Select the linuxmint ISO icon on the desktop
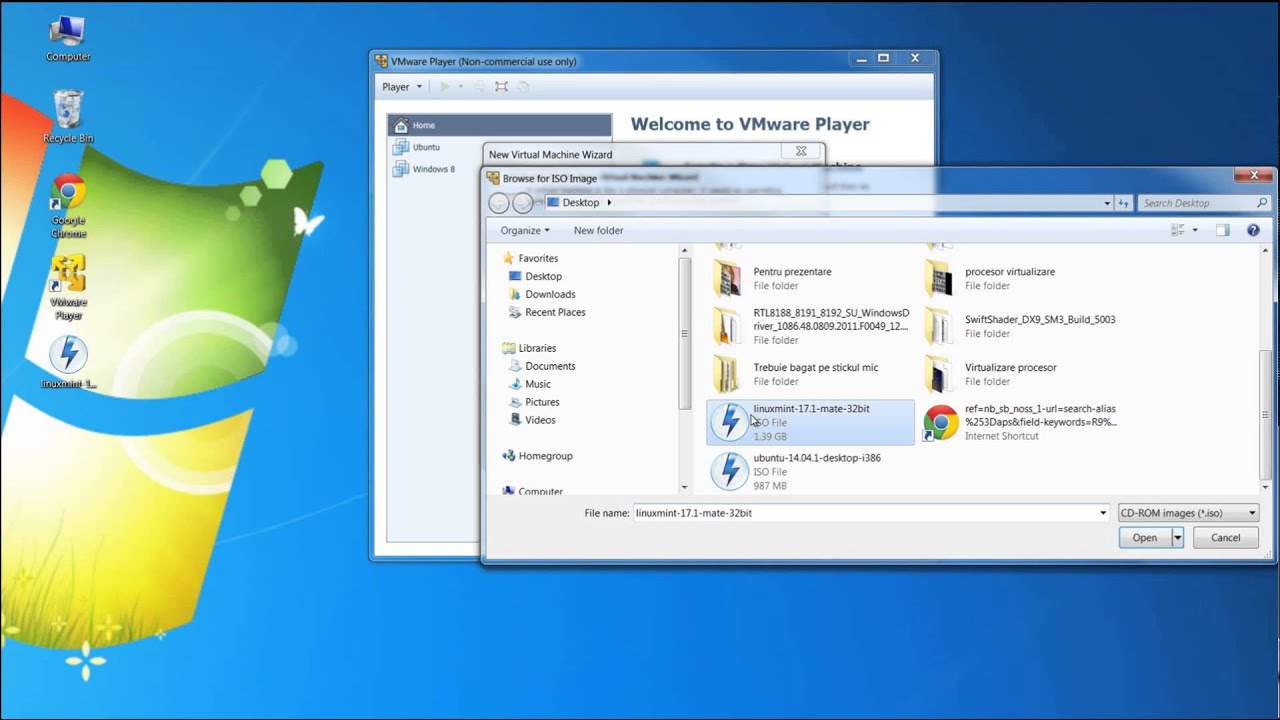Viewport: 1280px width, 720px height. pyautogui.click(x=68, y=363)
